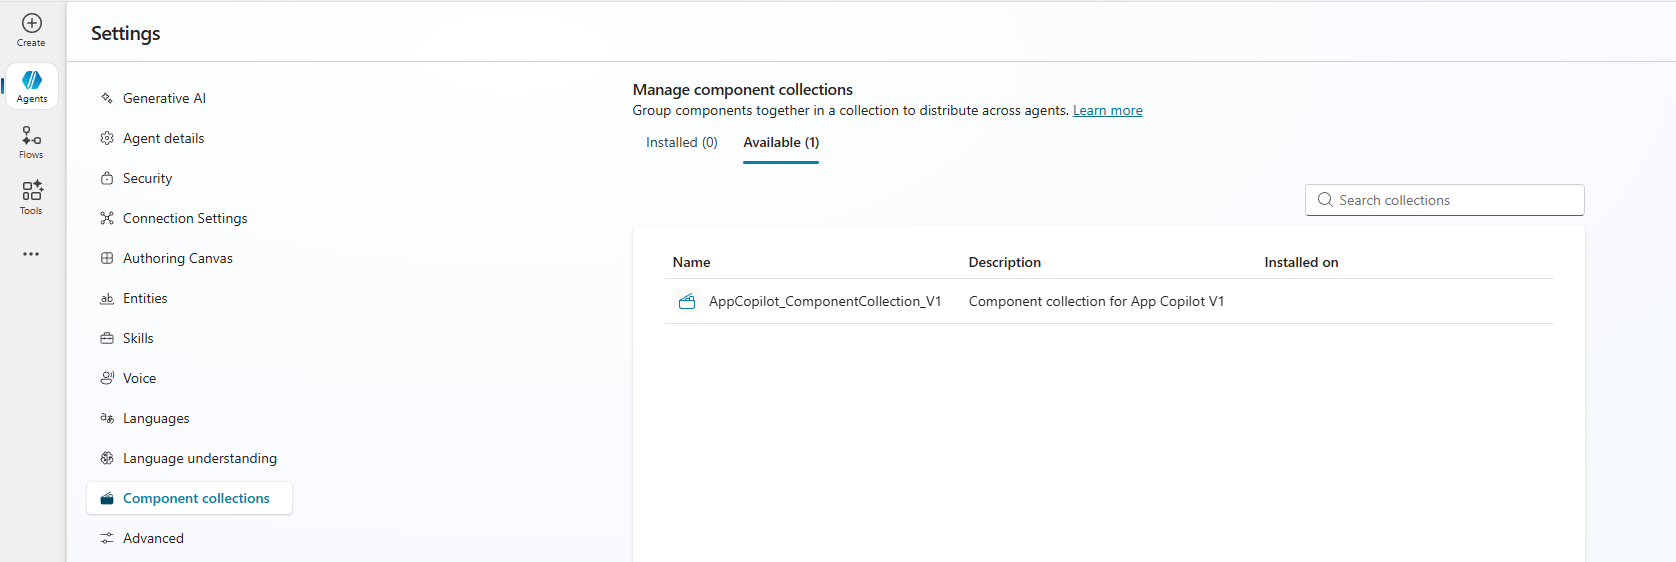Open the Tools panel icon
Viewport: 1676px width, 562px height.
[x=31, y=197]
